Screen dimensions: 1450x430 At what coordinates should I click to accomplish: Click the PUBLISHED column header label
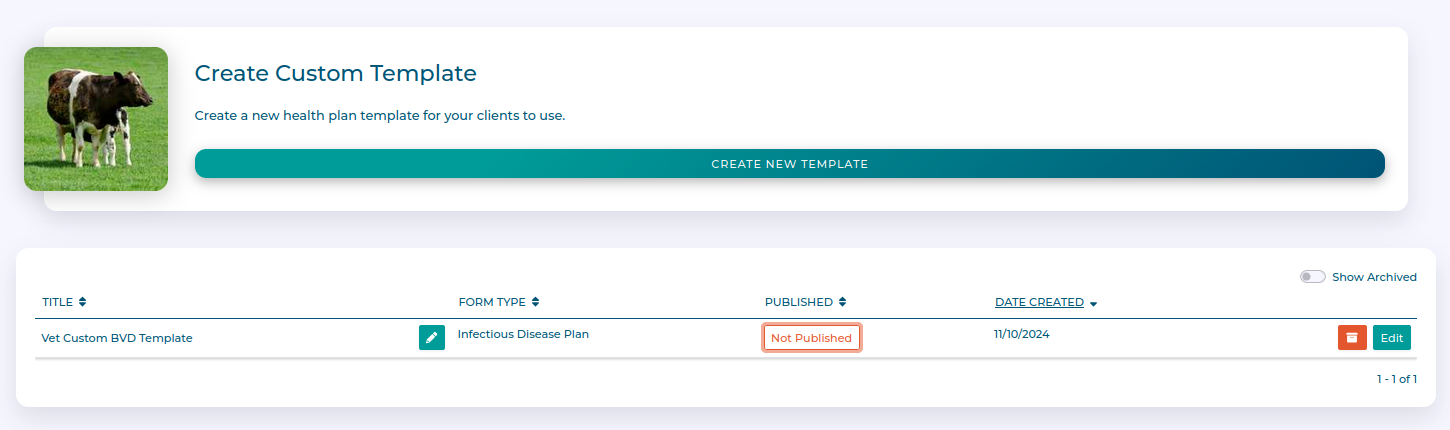pyautogui.click(x=798, y=302)
